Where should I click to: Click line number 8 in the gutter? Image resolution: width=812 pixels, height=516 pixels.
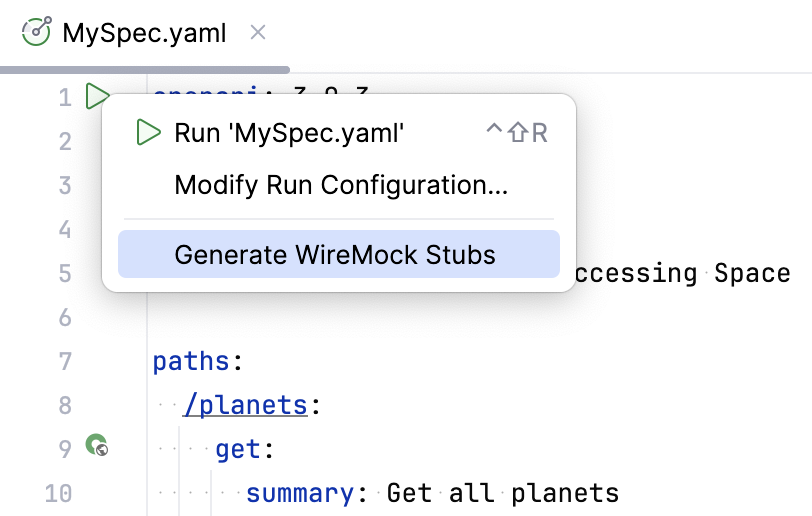[x=65, y=405]
